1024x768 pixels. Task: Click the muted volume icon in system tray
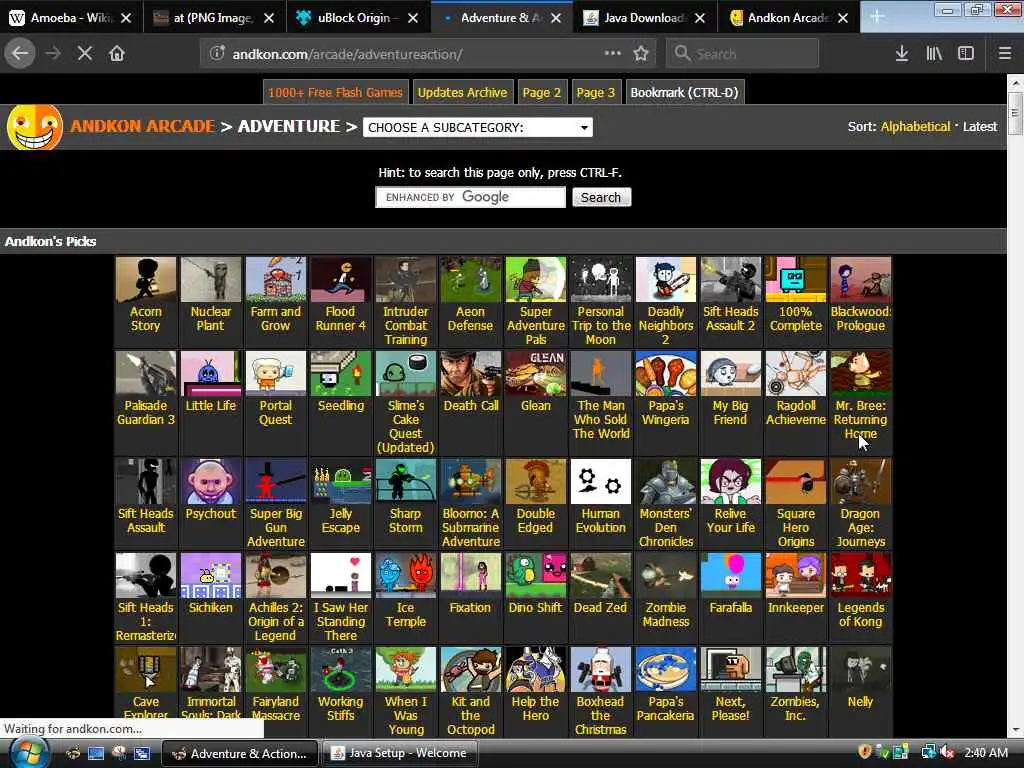coord(946,753)
